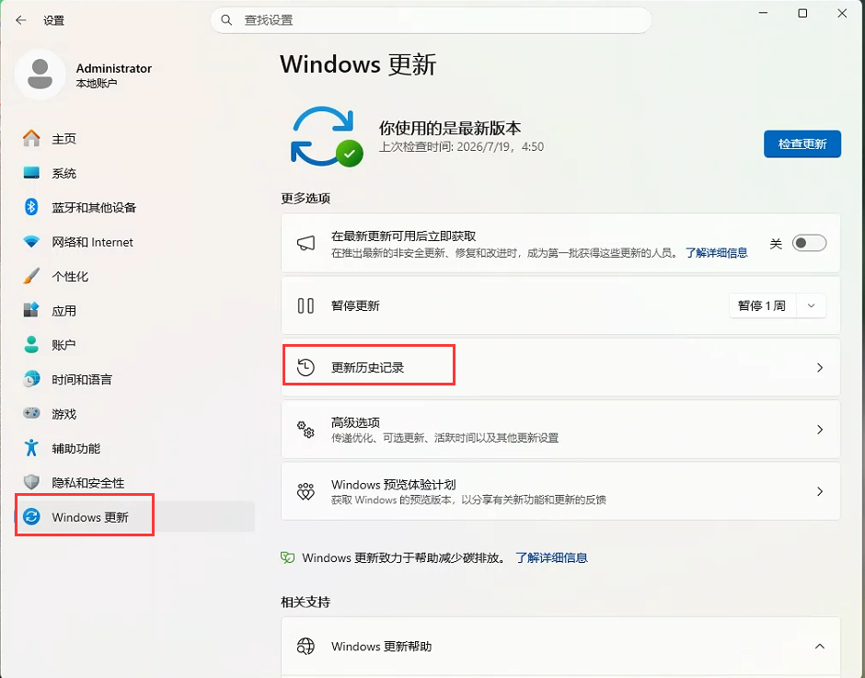The image size is (865, 678).
Task: Click the 主页 home icon
Action: [31, 138]
